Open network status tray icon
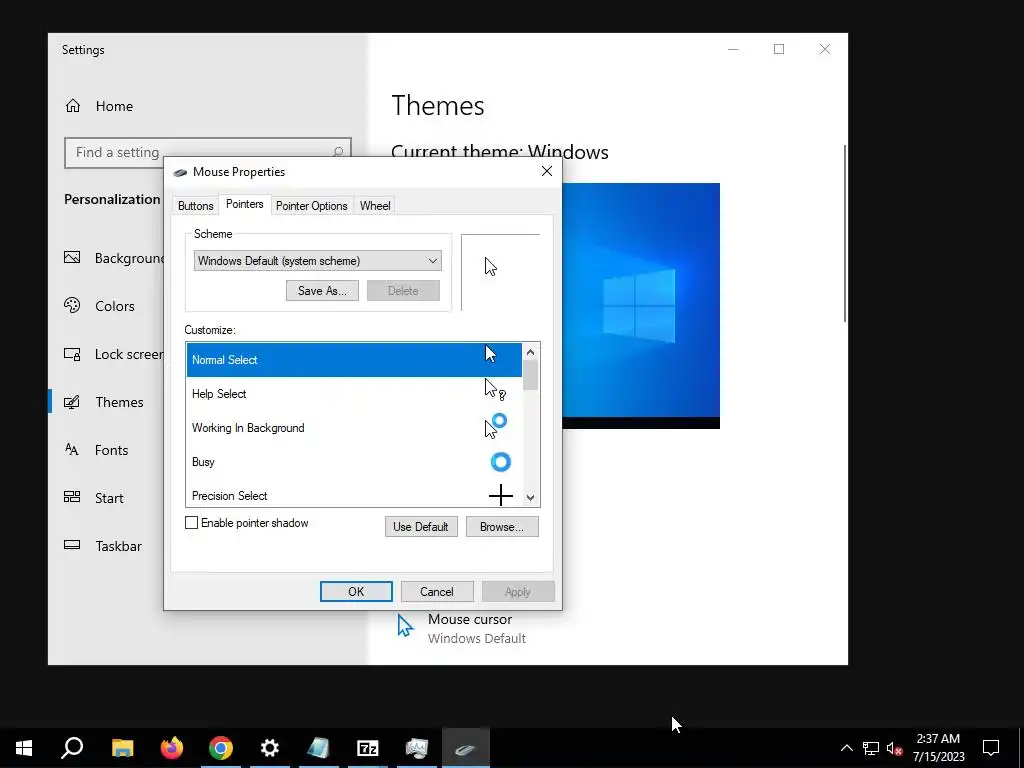 click(x=871, y=748)
